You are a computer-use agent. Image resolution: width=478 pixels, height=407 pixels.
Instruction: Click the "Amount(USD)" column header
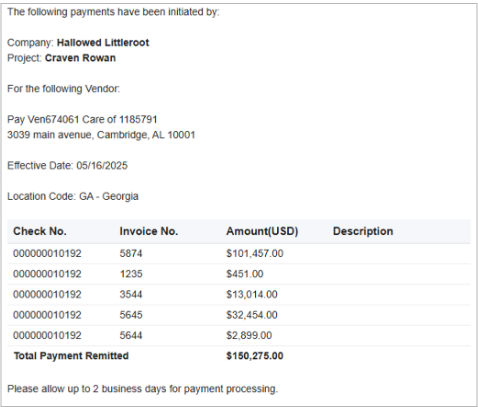(x=262, y=231)
